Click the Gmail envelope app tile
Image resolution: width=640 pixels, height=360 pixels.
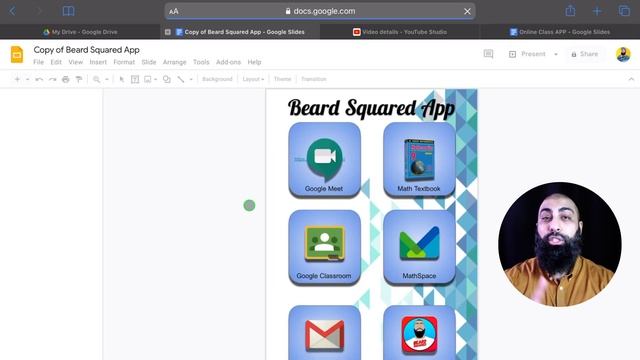coord(324,333)
